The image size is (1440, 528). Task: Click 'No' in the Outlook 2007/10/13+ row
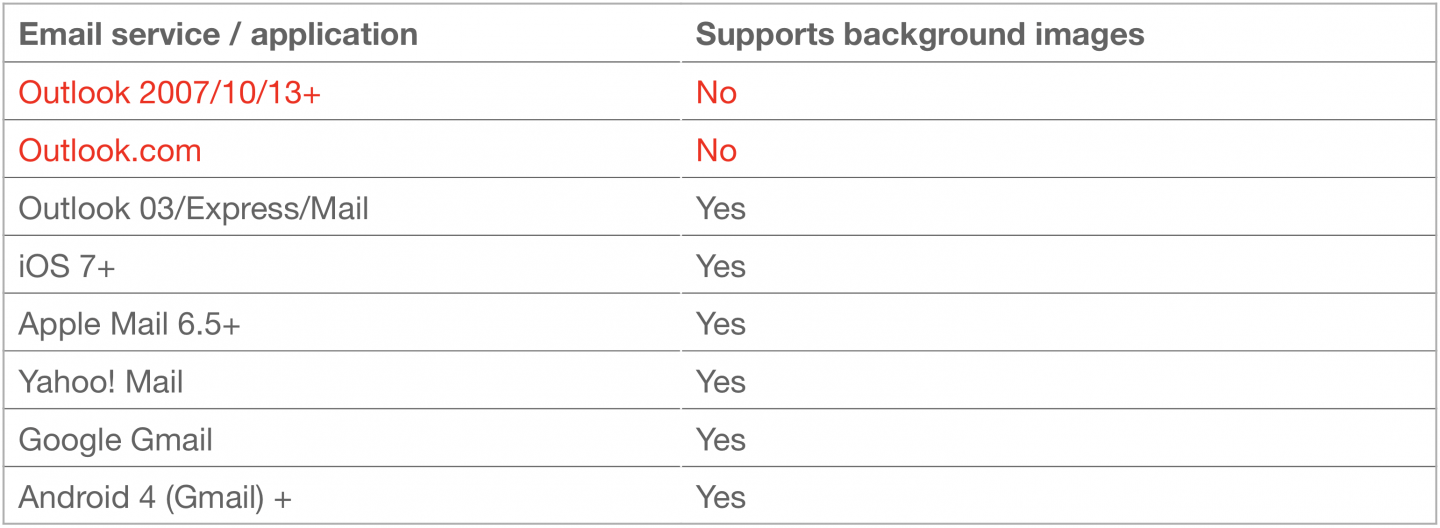click(x=716, y=93)
